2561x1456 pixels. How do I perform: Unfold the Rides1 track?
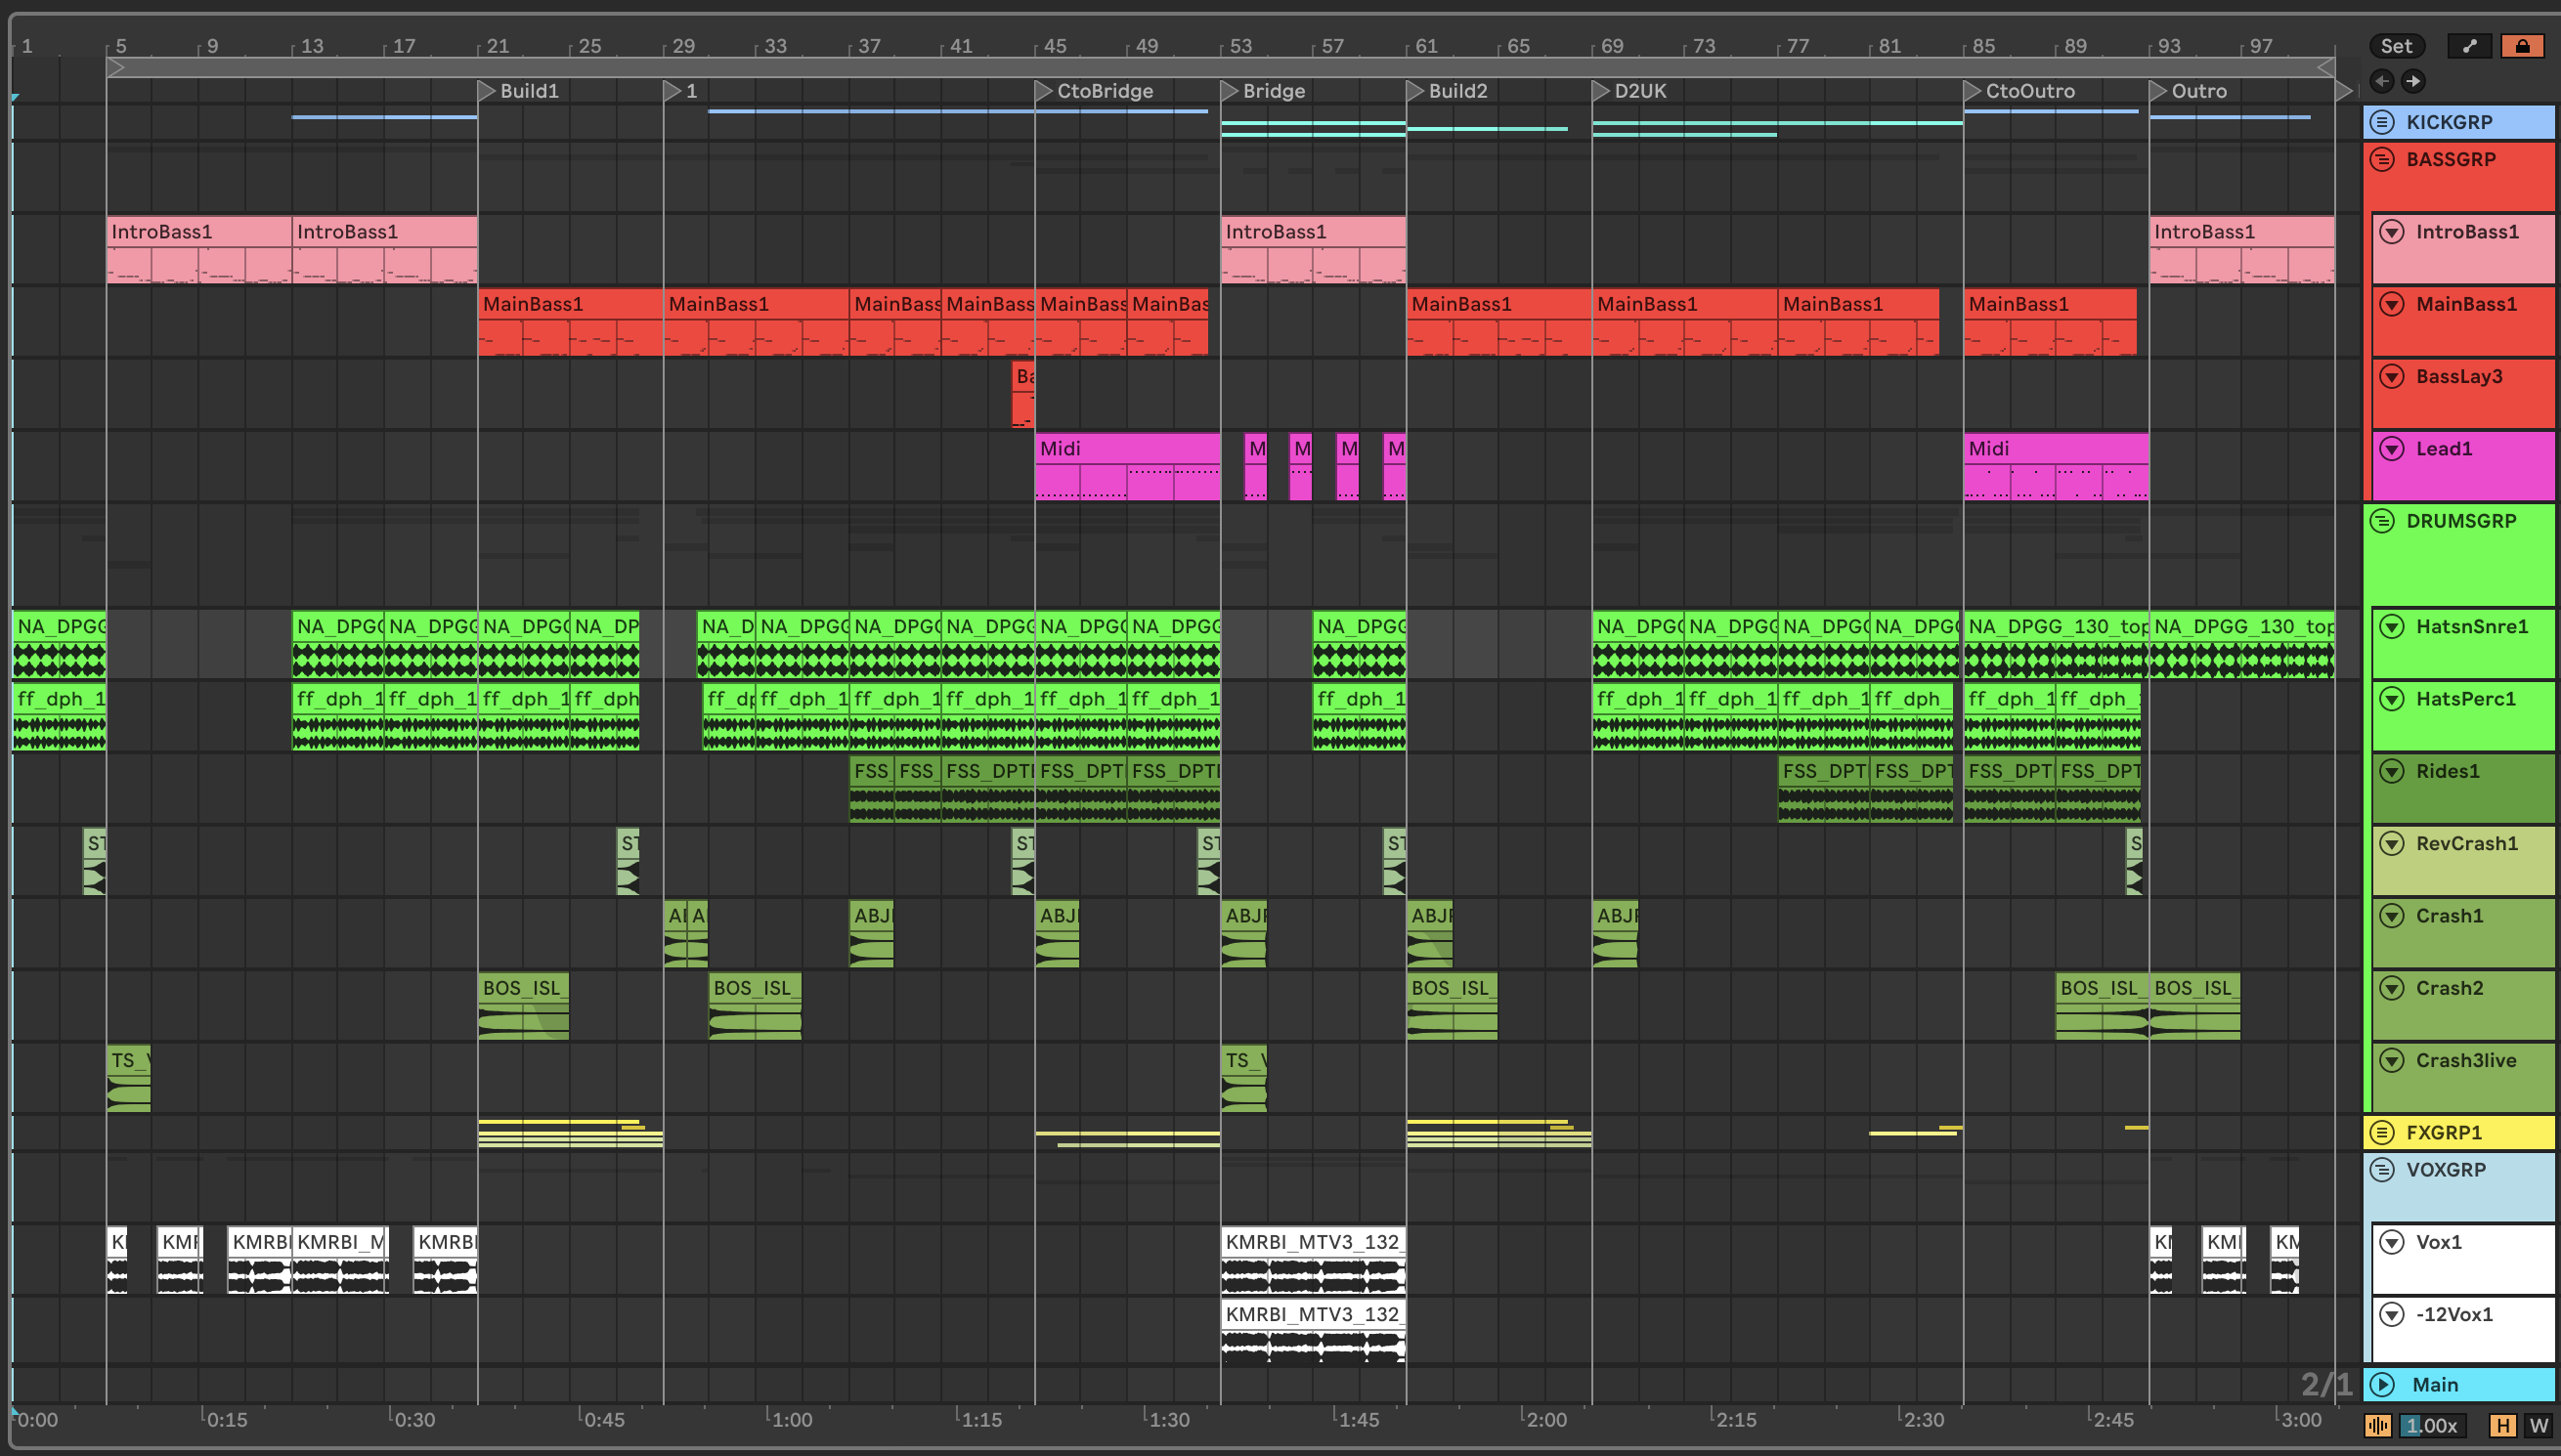pos(2392,771)
